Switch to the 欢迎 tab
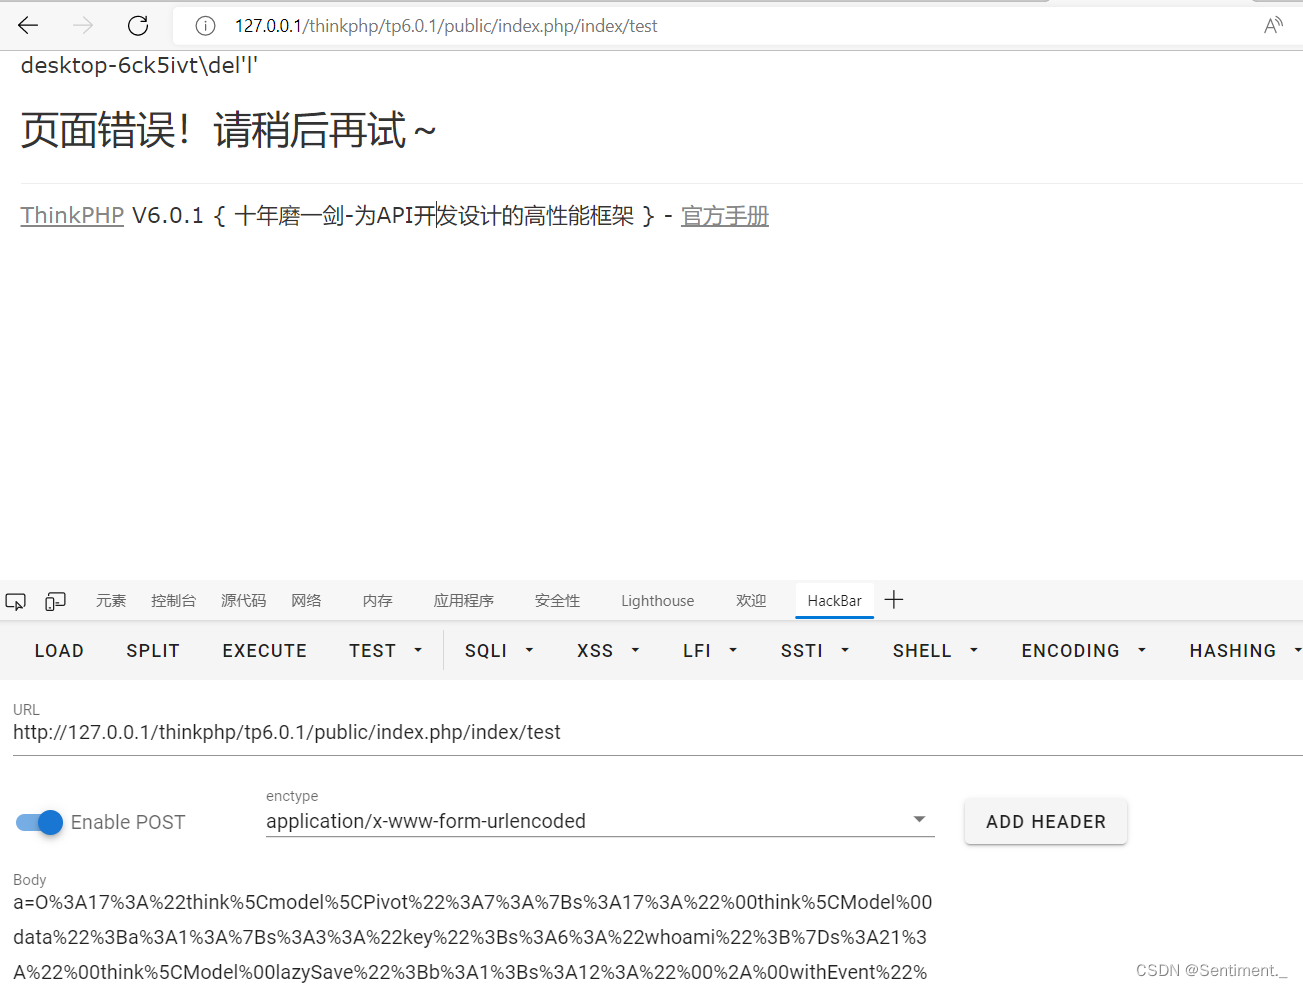 click(x=751, y=601)
